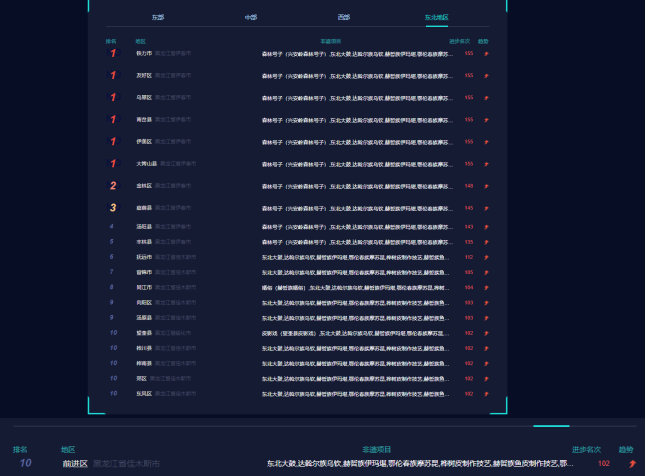The height and width of the screenshot is (476, 645).
Task: Click the rank 2 badge beside 金林区
Action: 113,186
